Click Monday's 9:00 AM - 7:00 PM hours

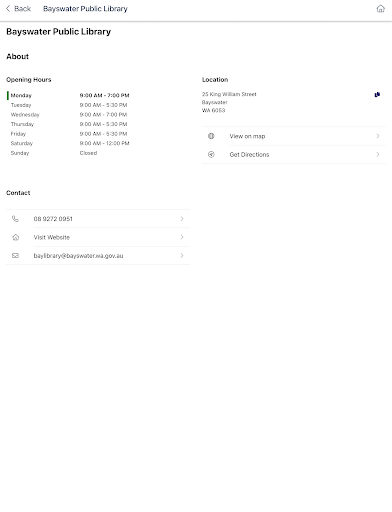tap(104, 95)
